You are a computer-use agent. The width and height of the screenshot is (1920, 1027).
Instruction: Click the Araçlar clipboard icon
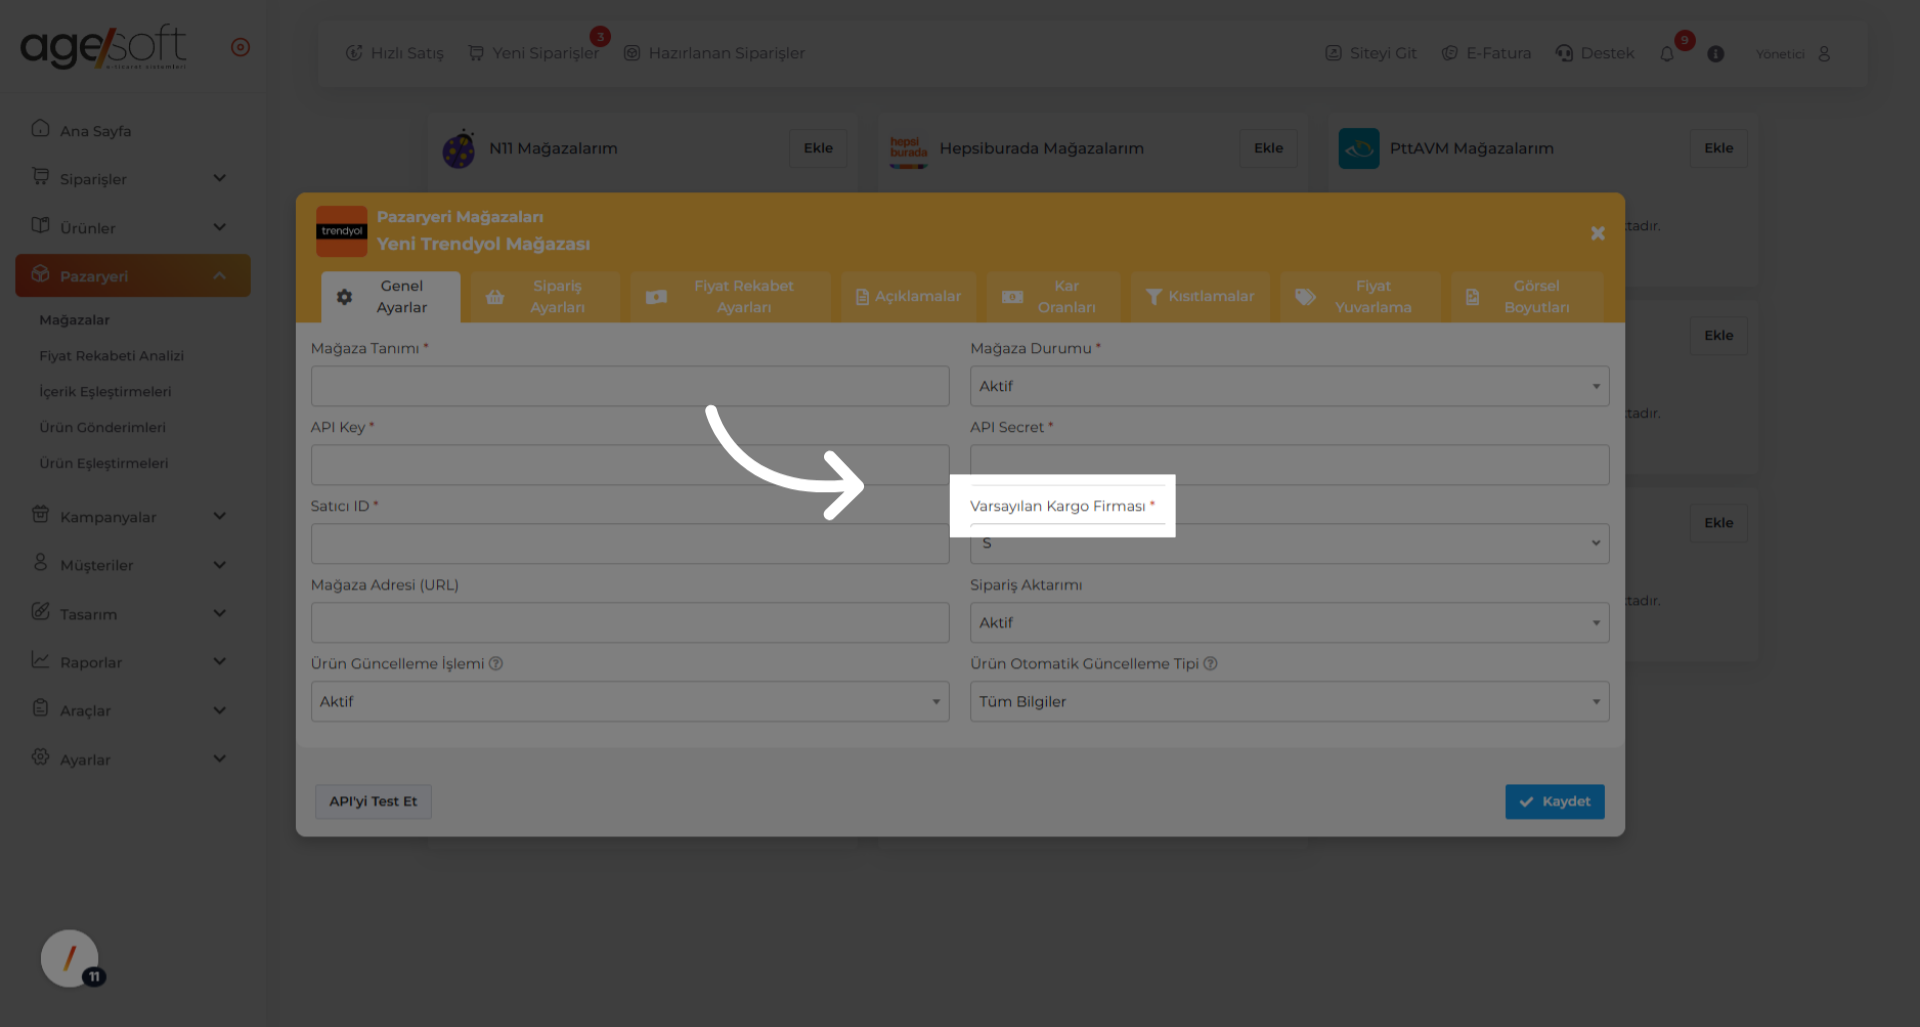(x=40, y=708)
